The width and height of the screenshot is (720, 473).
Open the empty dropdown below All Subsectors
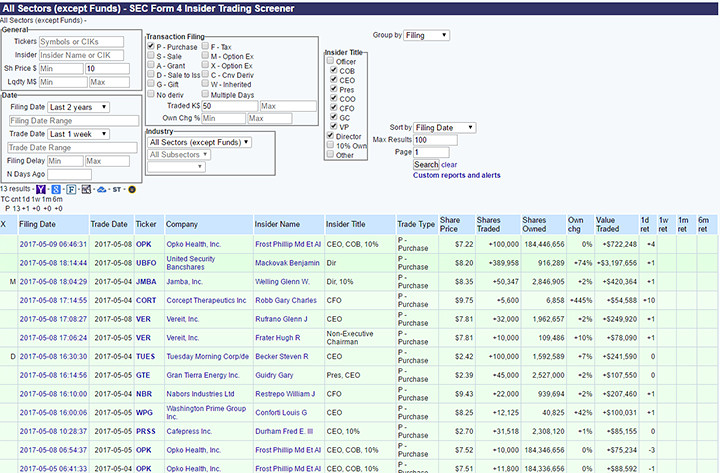click(176, 167)
